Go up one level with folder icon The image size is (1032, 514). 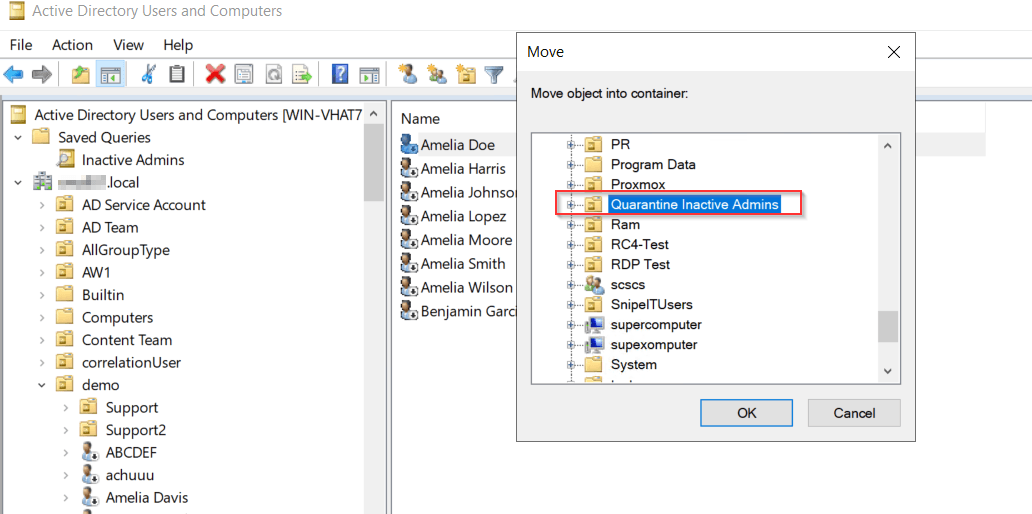click(80, 74)
